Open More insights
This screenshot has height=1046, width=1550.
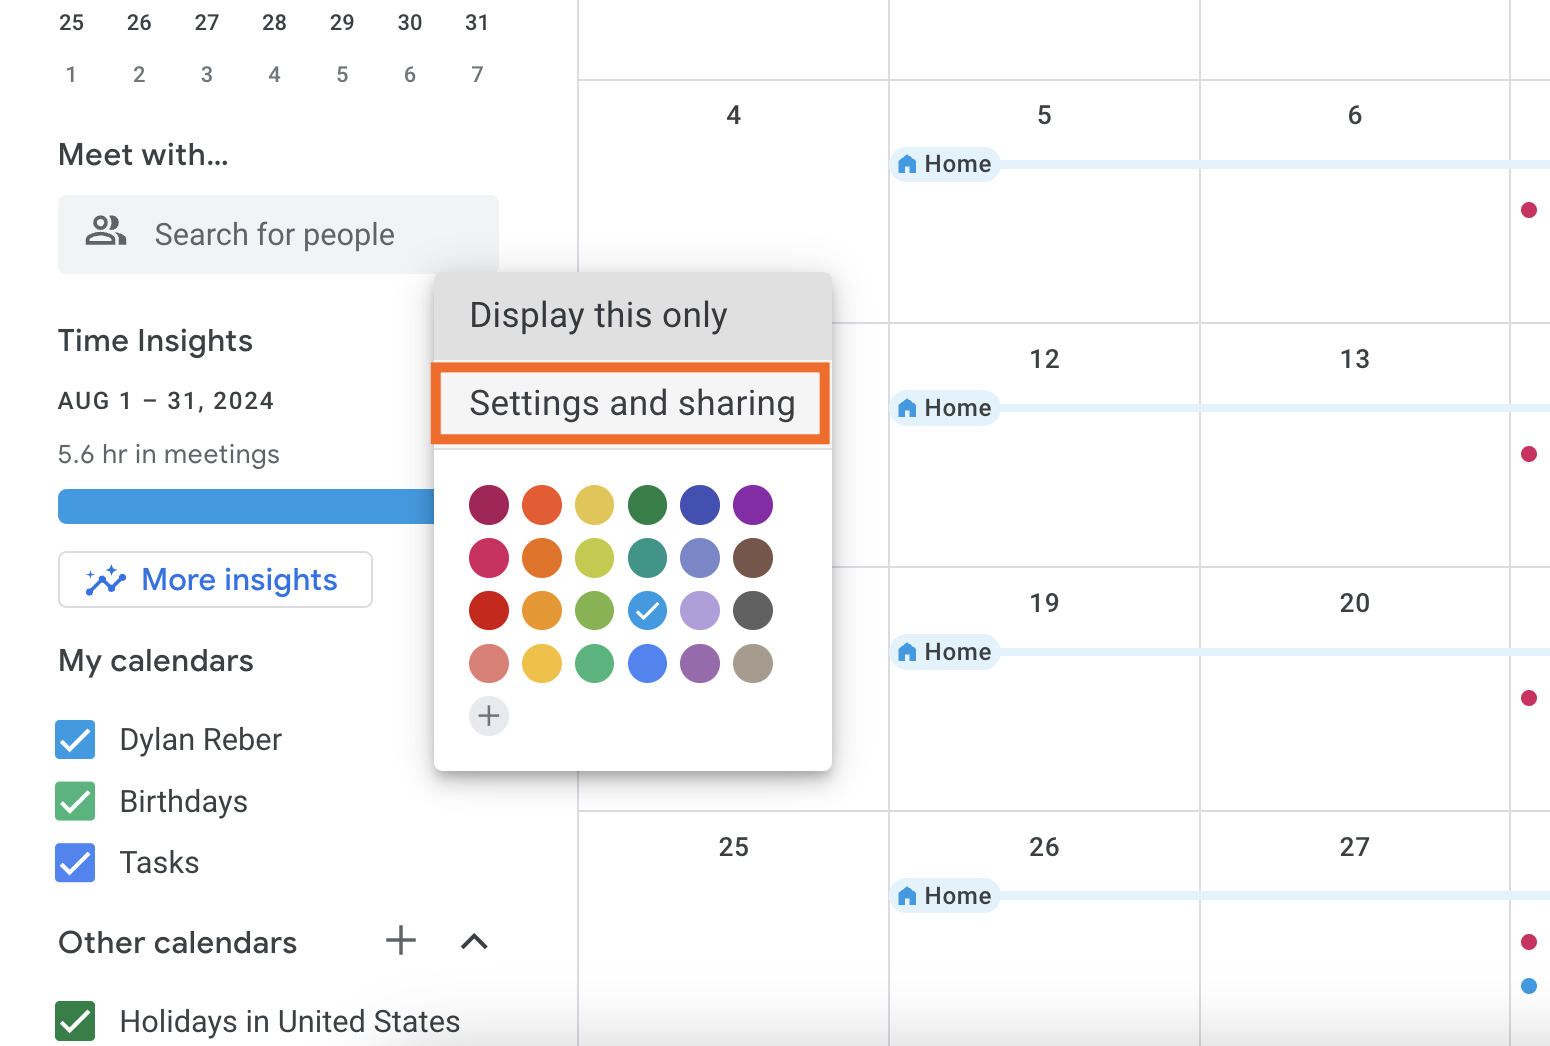pyautogui.click(x=215, y=580)
